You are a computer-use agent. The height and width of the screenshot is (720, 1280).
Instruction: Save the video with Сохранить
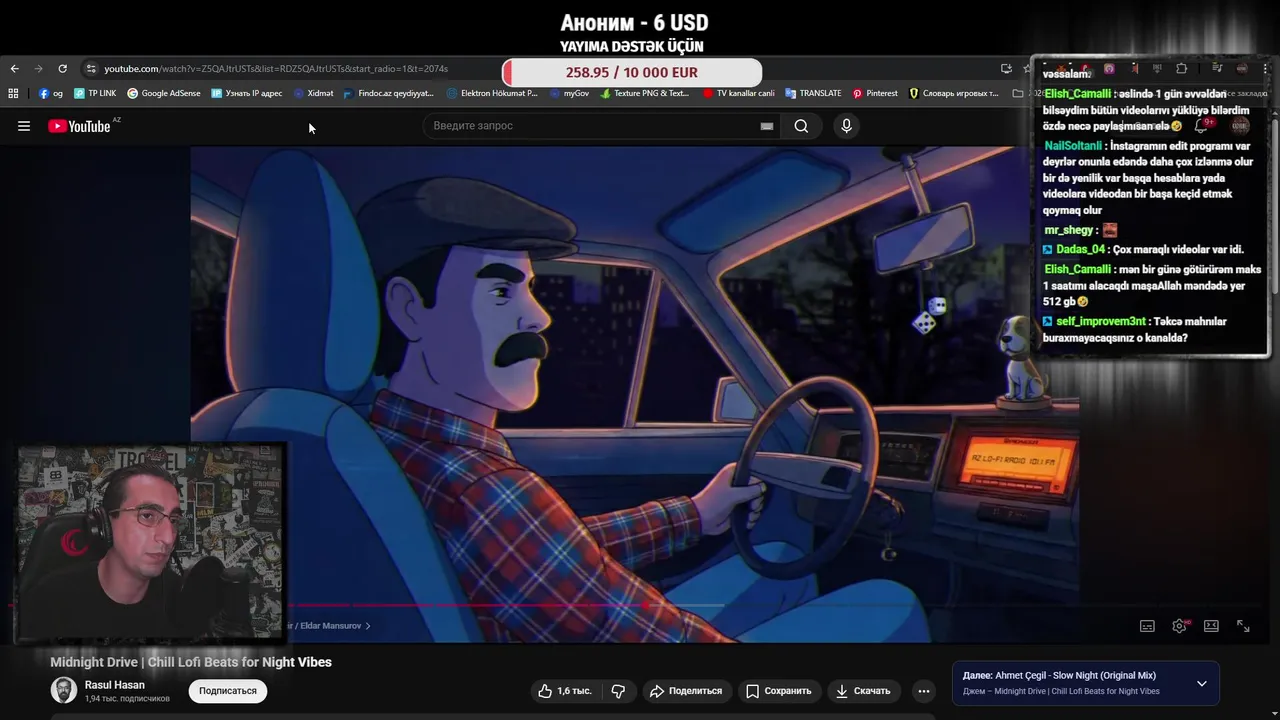pos(778,691)
